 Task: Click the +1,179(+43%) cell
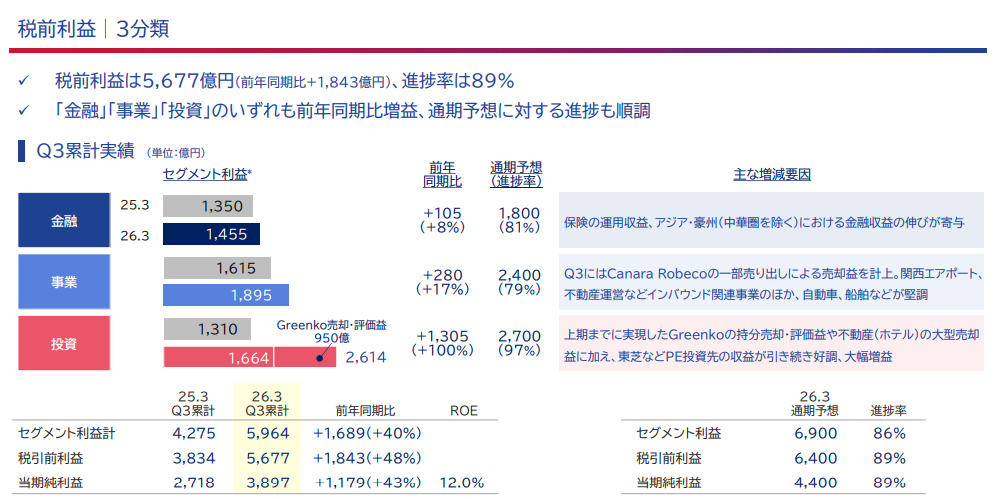[369, 482]
